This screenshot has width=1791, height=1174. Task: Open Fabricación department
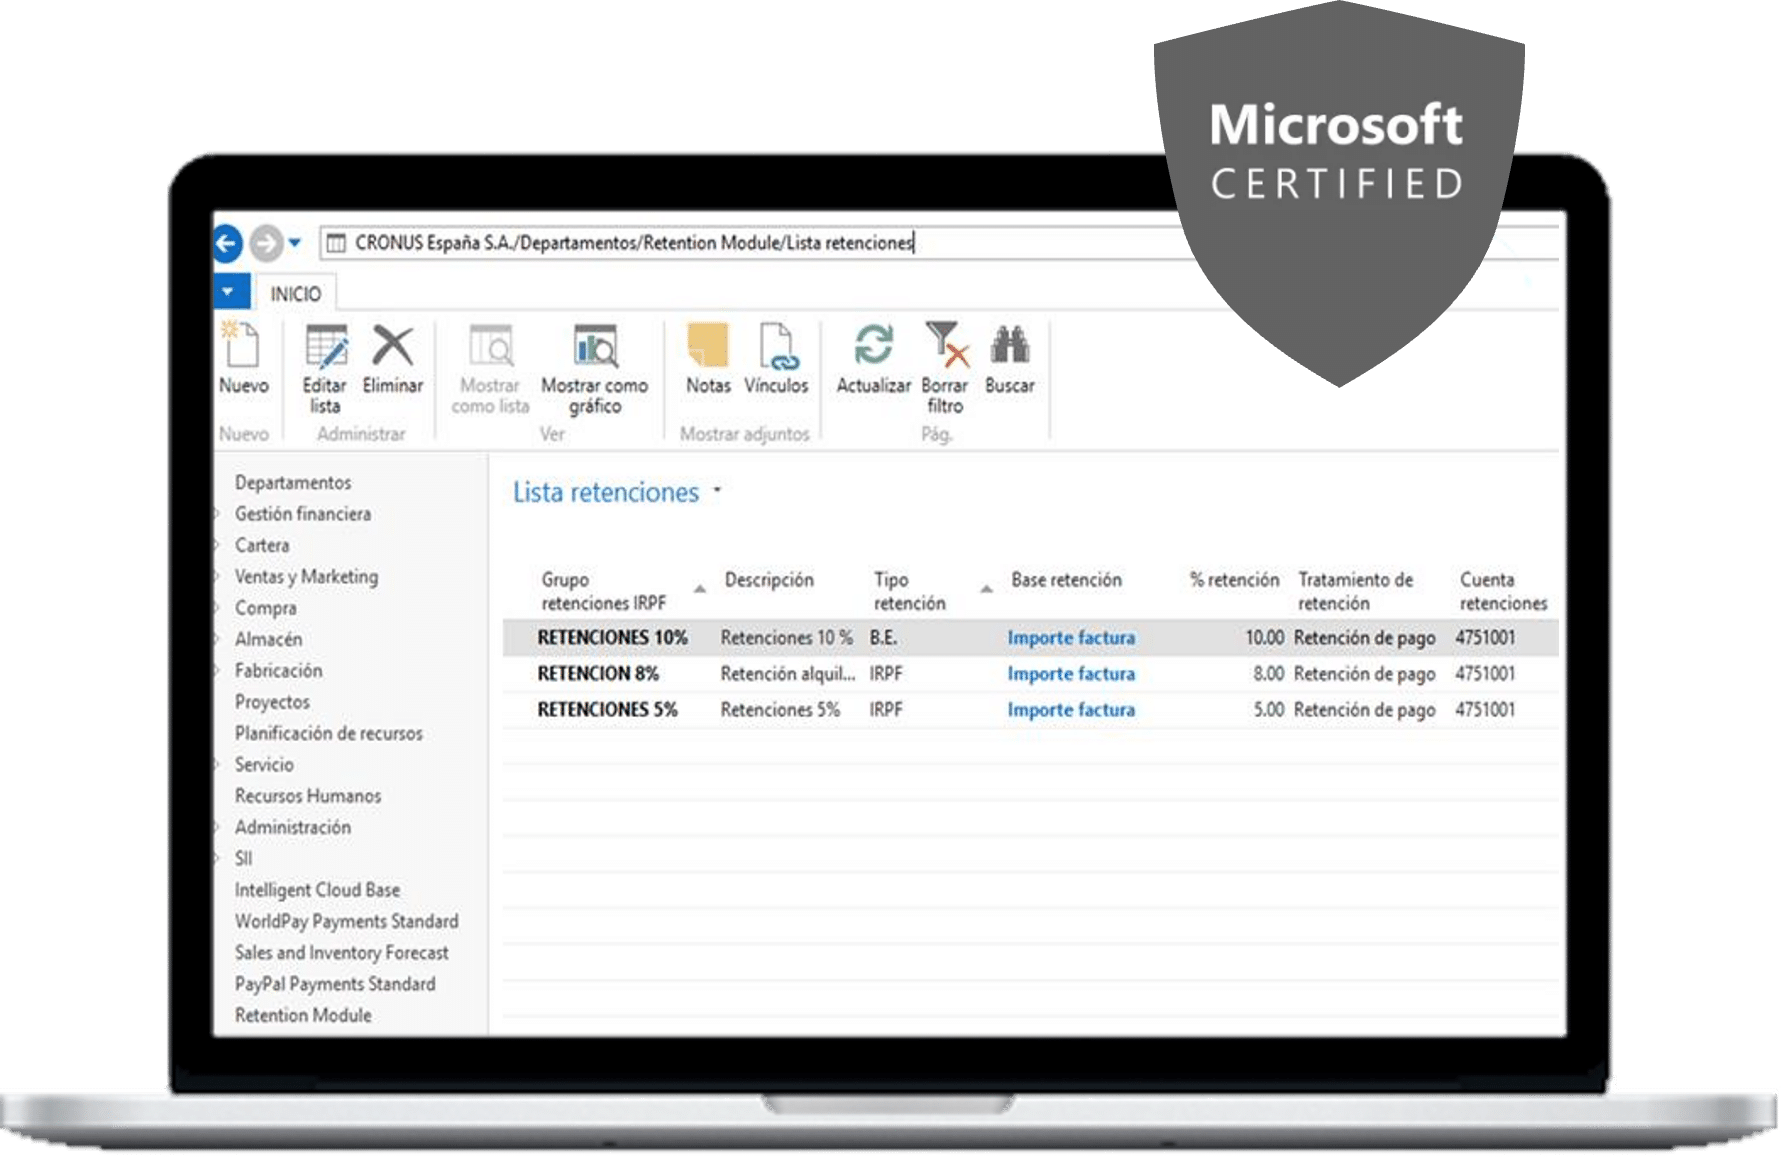278,671
